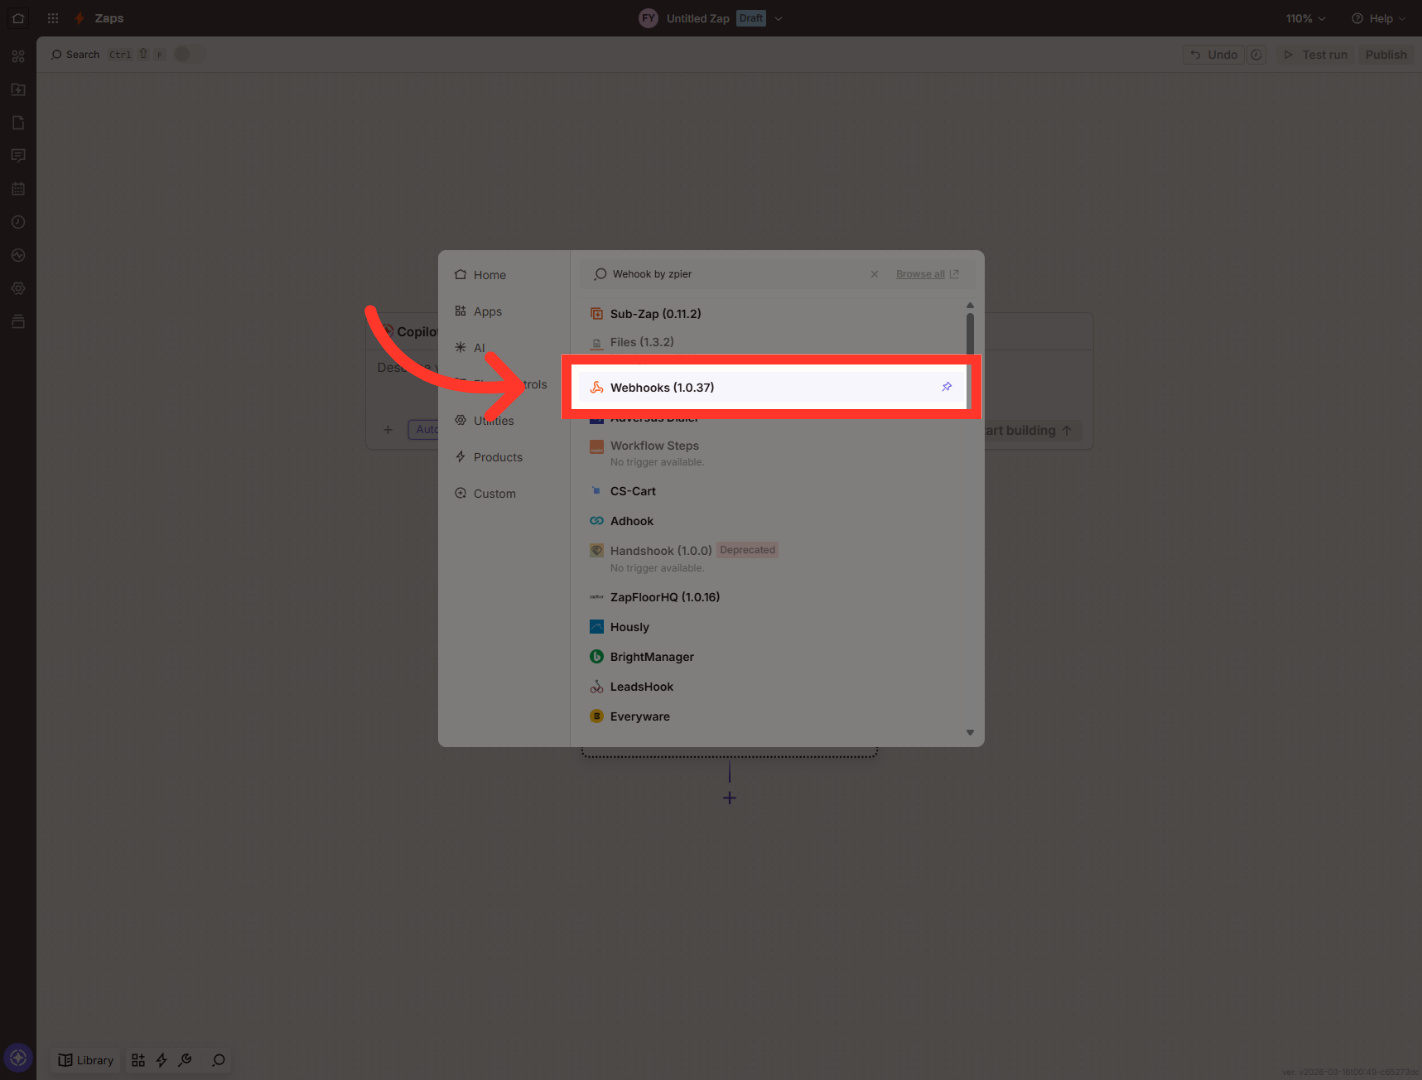Select the Everyware app
This screenshot has width=1422, height=1080.
(x=640, y=717)
